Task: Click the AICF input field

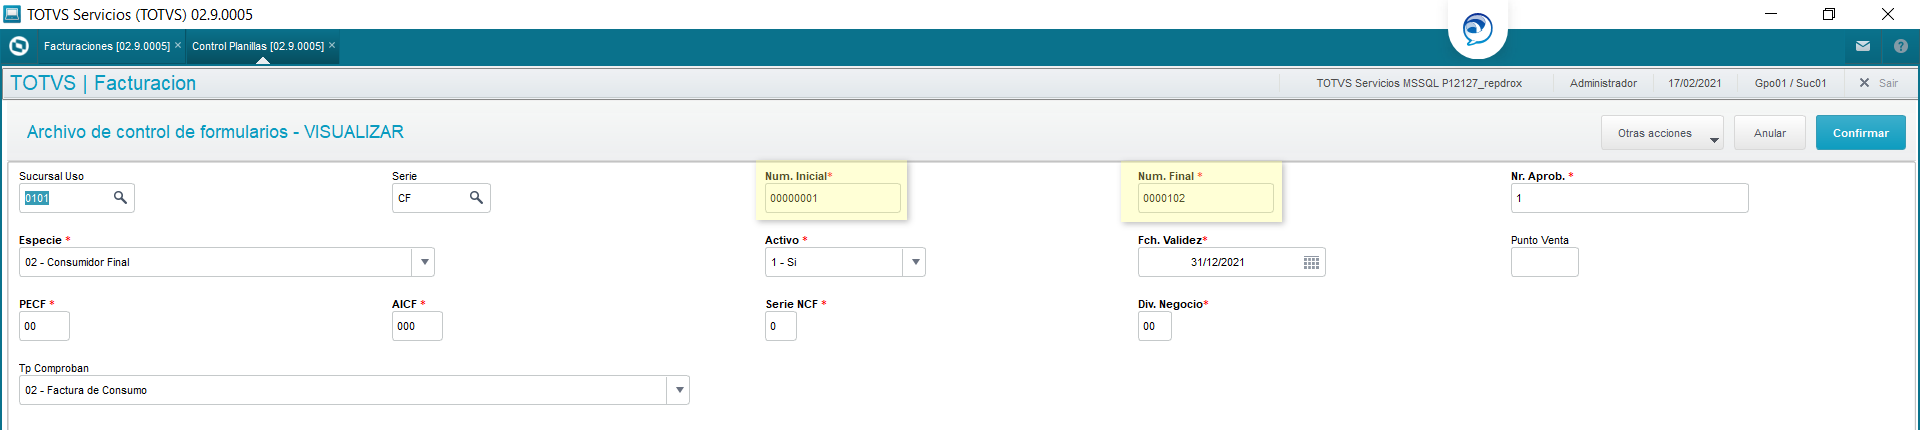Action: 417,326
